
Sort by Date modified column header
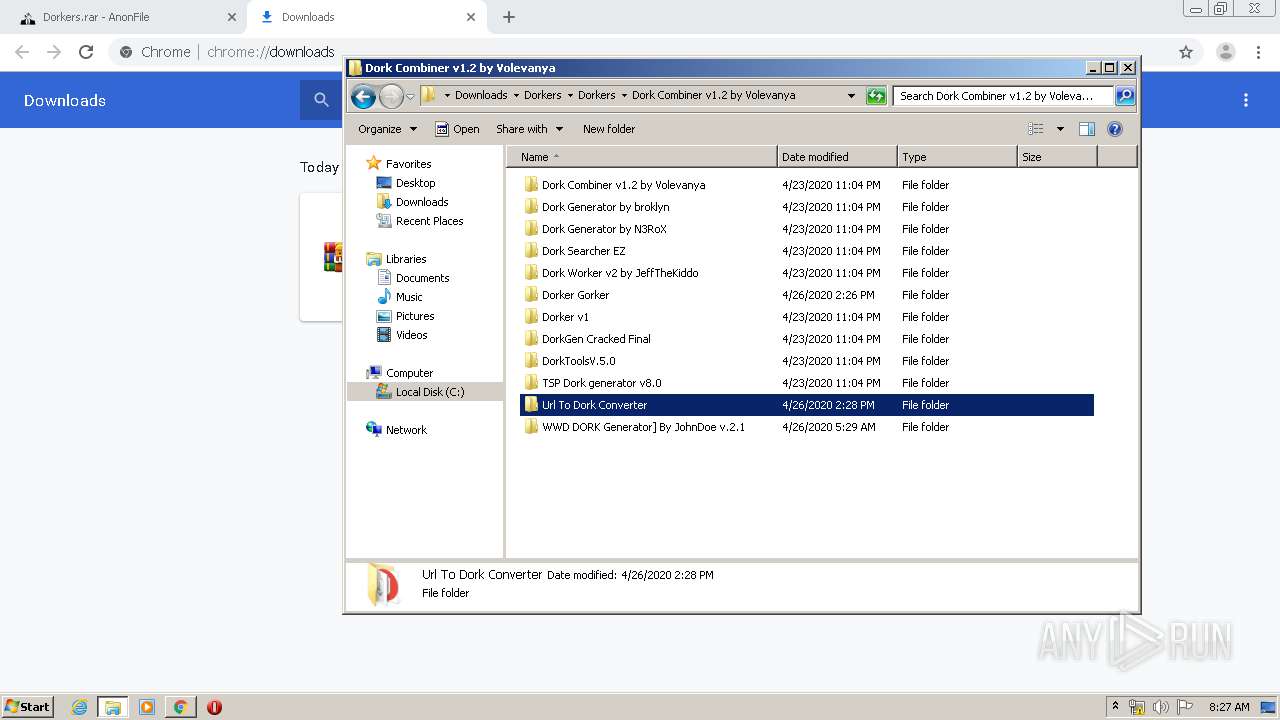(837, 157)
